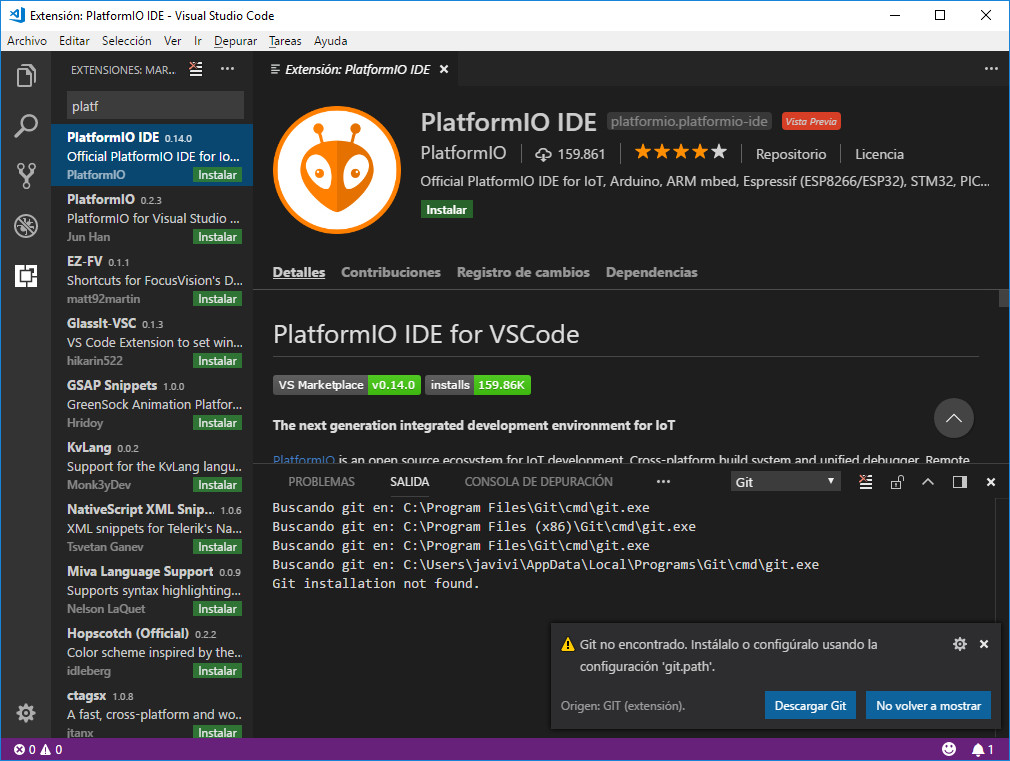
Task: Install PlatformIO by Jun Han
Action: (217, 236)
